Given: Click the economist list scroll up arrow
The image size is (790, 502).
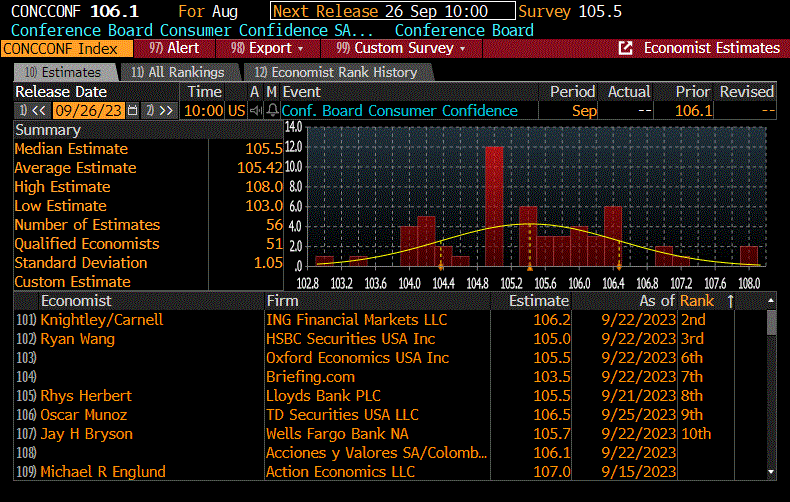Looking at the screenshot, I should coord(771,300).
